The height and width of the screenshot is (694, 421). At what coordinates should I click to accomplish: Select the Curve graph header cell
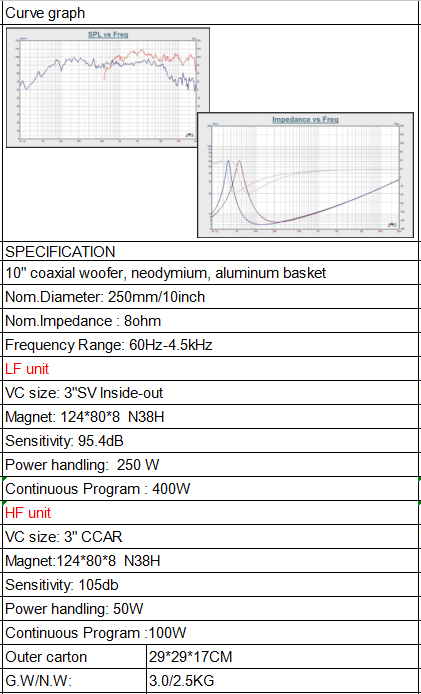211,13
